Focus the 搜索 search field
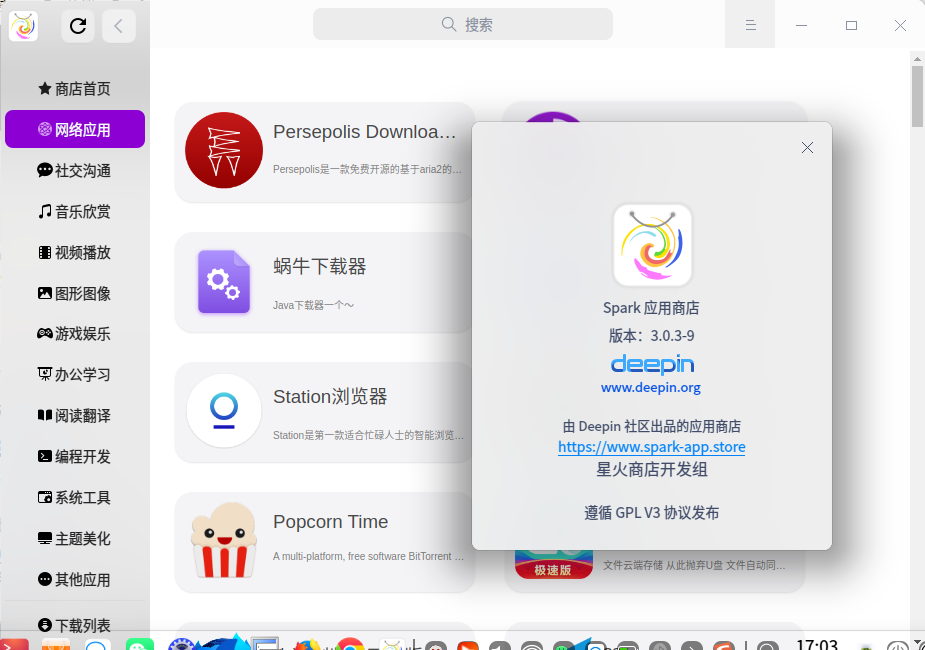 pyautogui.click(x=462, y=24)
